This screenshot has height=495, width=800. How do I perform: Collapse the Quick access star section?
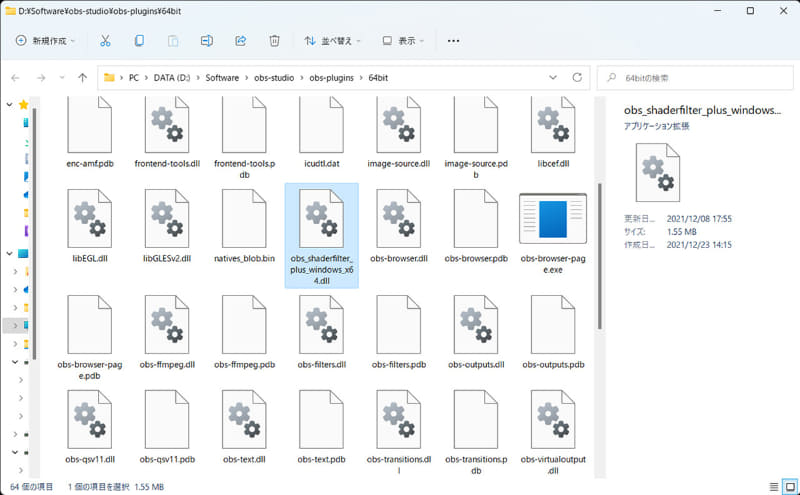click(9, 105)
